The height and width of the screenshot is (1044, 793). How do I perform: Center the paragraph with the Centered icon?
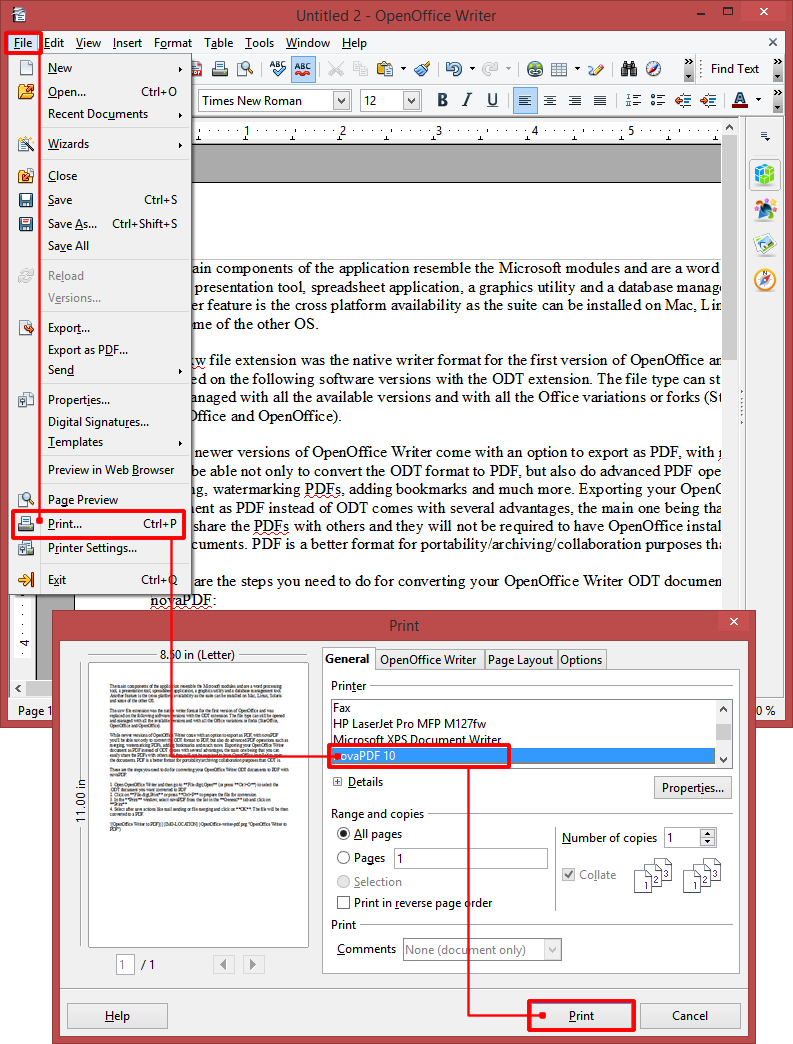click(x=550, y=101)
